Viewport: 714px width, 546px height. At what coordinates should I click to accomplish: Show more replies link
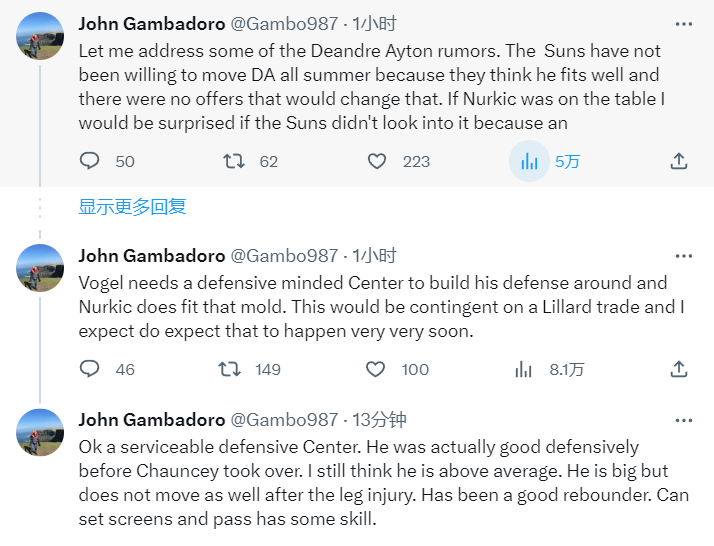[133, 207]
